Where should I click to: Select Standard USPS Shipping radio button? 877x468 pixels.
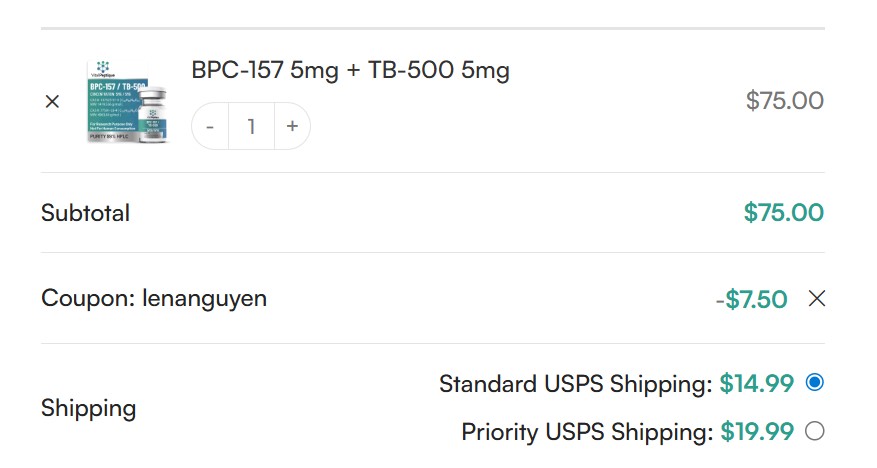tap(814, 382)
